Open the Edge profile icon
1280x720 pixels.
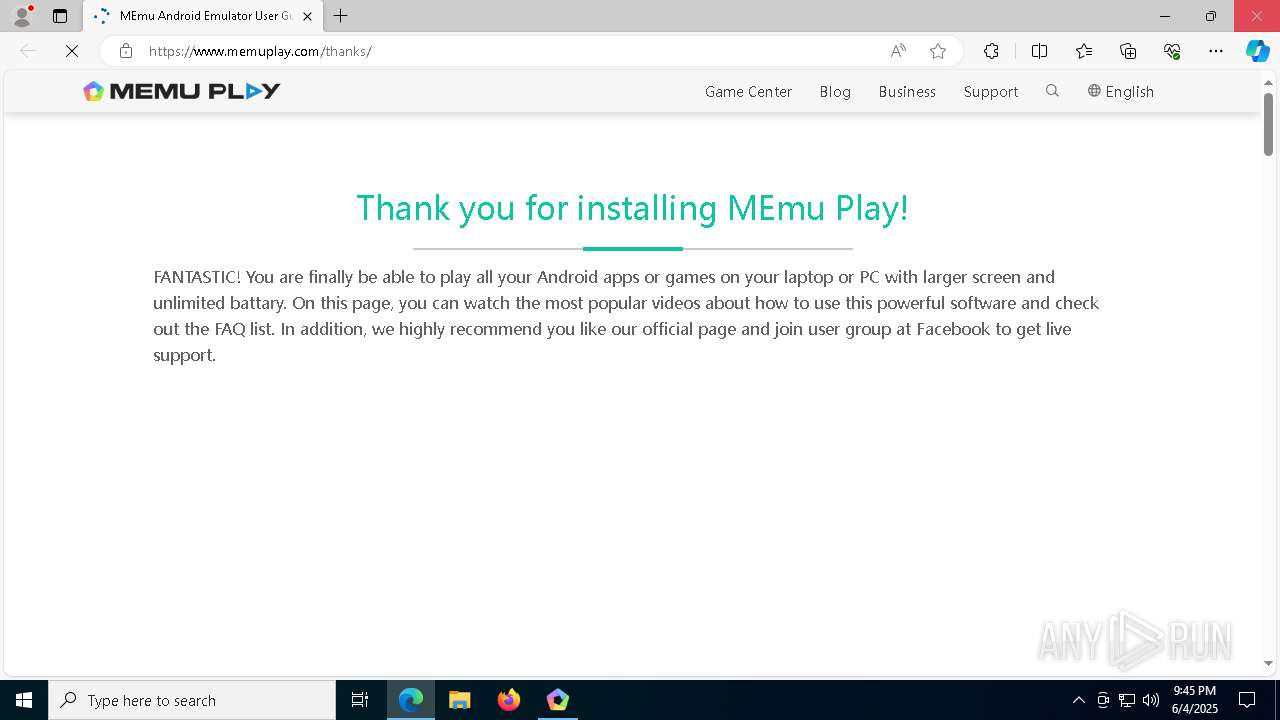pos(21,16)
